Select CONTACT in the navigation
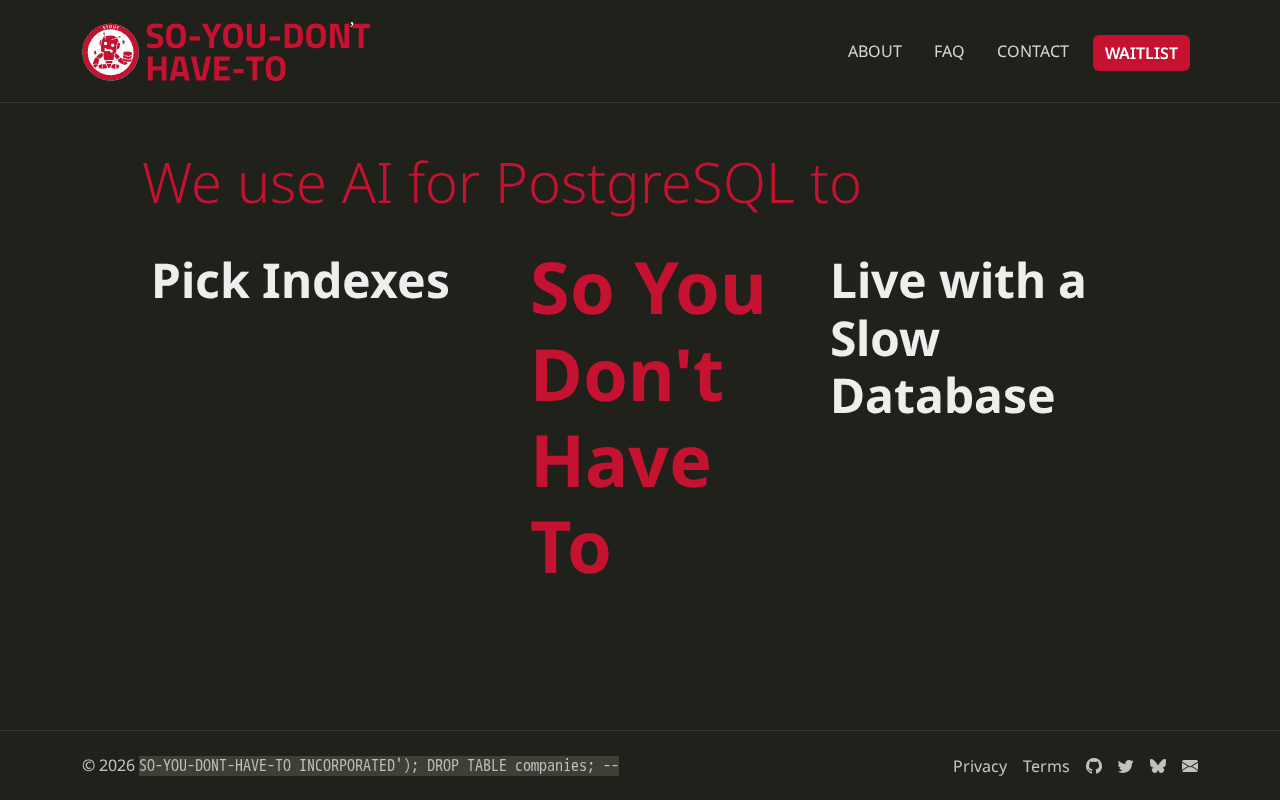1280x800 pixels. (x=1033, y=51)
